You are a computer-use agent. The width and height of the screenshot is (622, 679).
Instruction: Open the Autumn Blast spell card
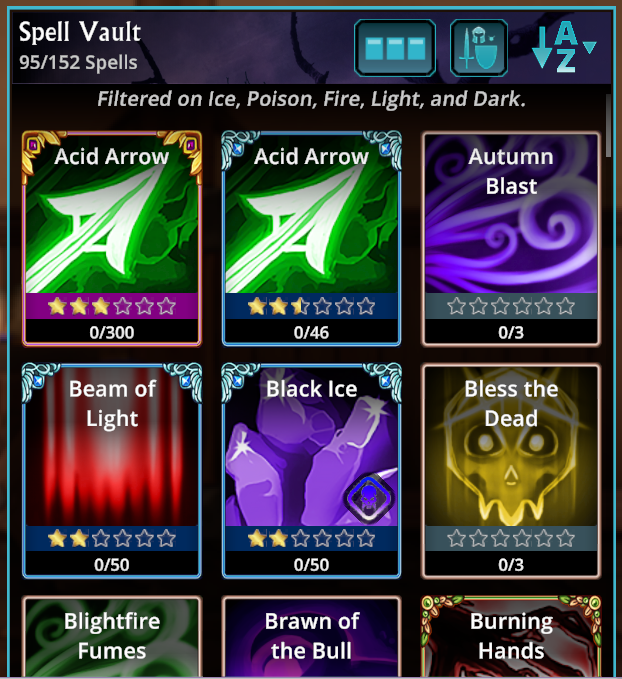511,239
